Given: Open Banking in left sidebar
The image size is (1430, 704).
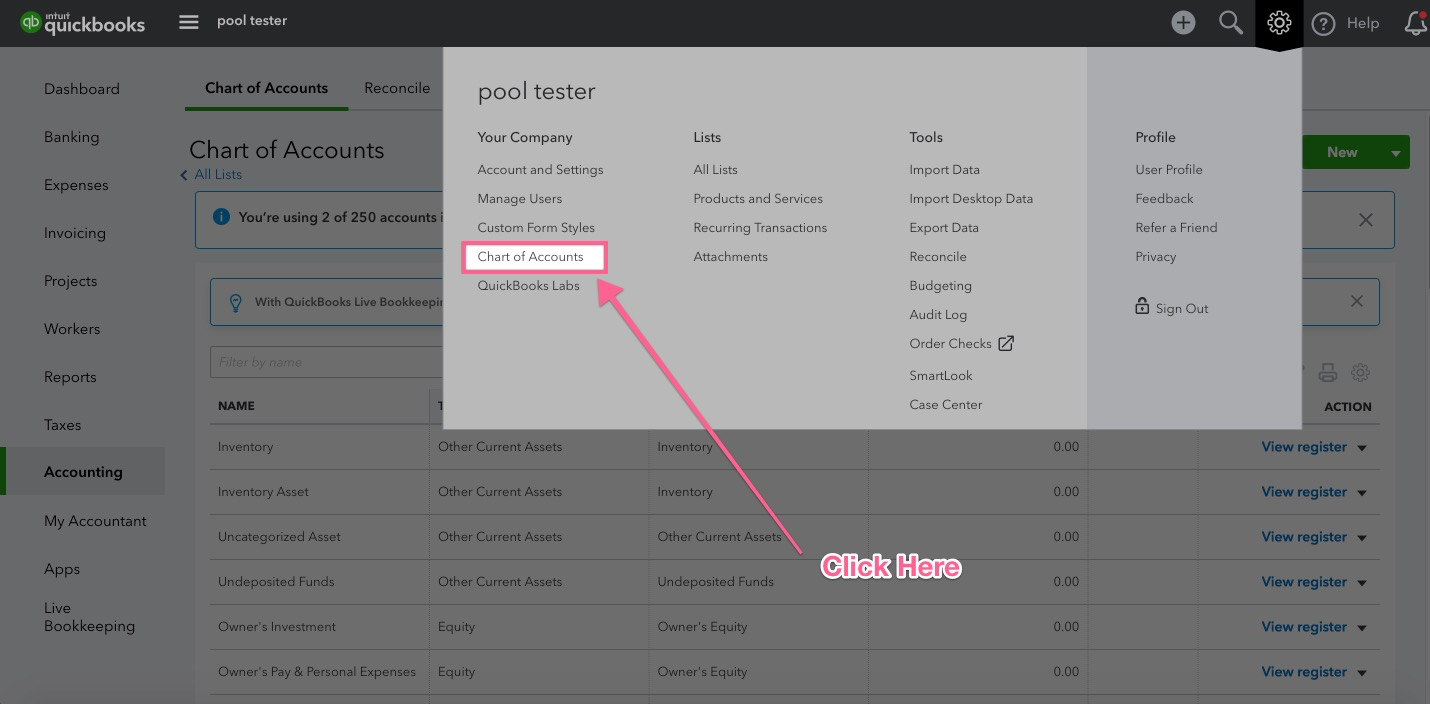Looking at the screenshot, I should 71,137.
